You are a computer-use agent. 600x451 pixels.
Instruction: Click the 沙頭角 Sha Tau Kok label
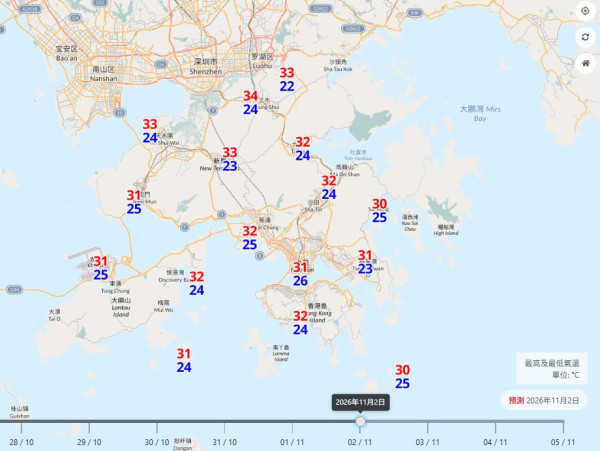(x=338, y=65)
